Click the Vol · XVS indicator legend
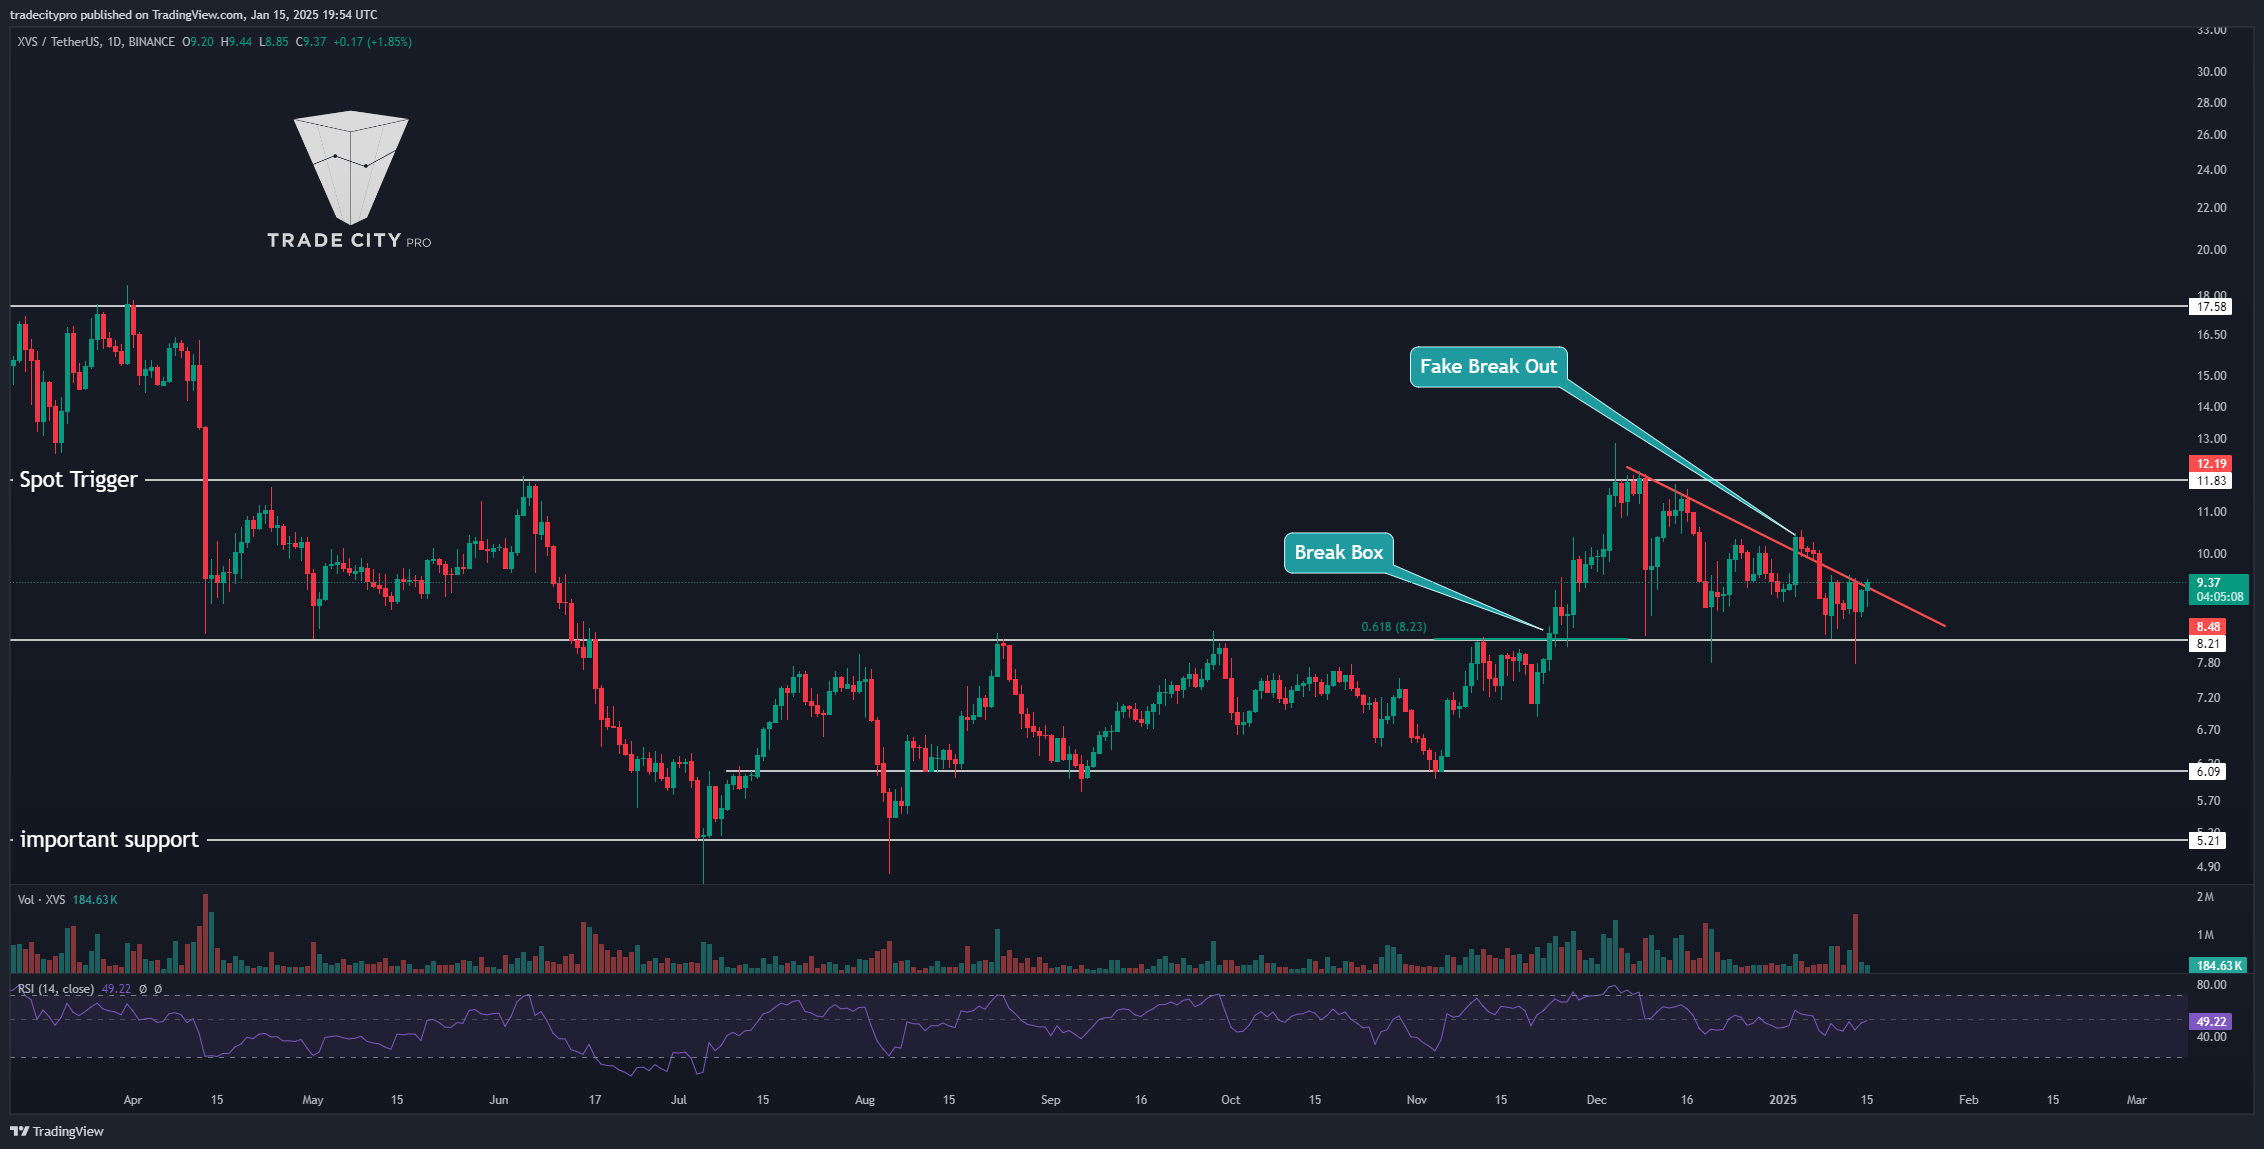This screenshot has width=2264, height=1149. (67, 900)
